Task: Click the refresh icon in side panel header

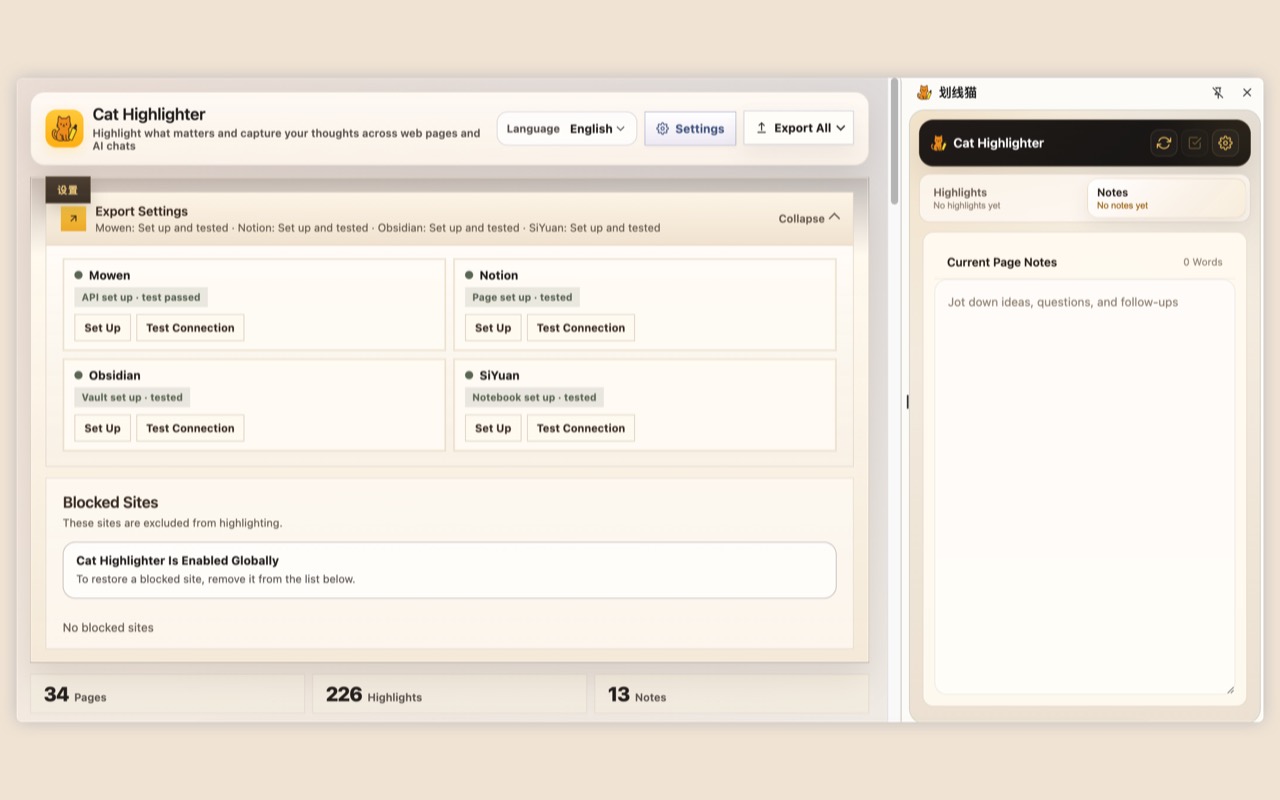Action: (x=1164, y=143)
